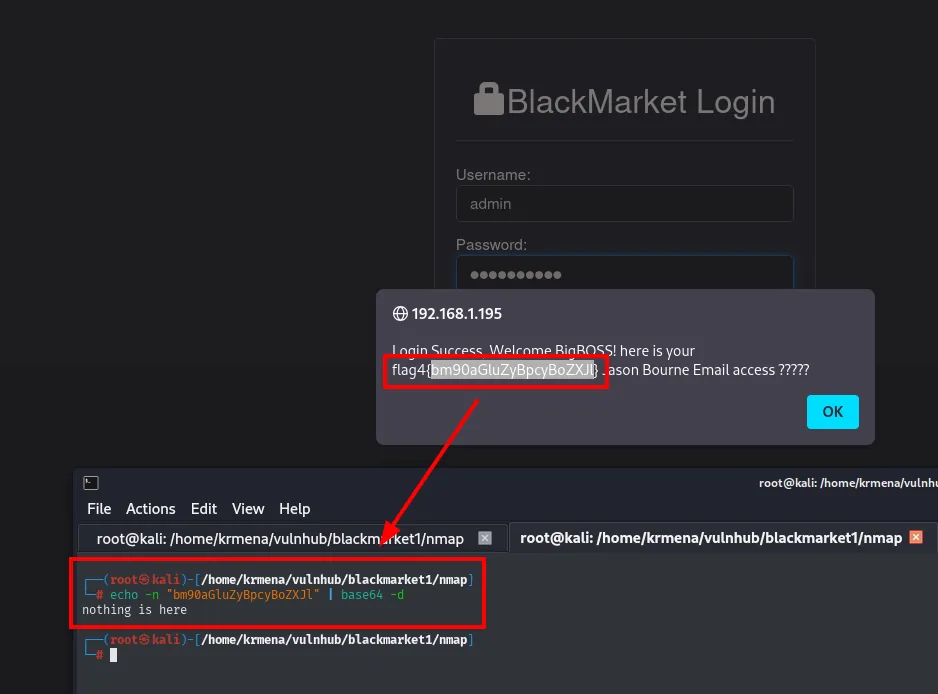Click the 'Email access ?????' text in the dialog
This screenshot has width=938, height=694.
click(x=750, y=370)
